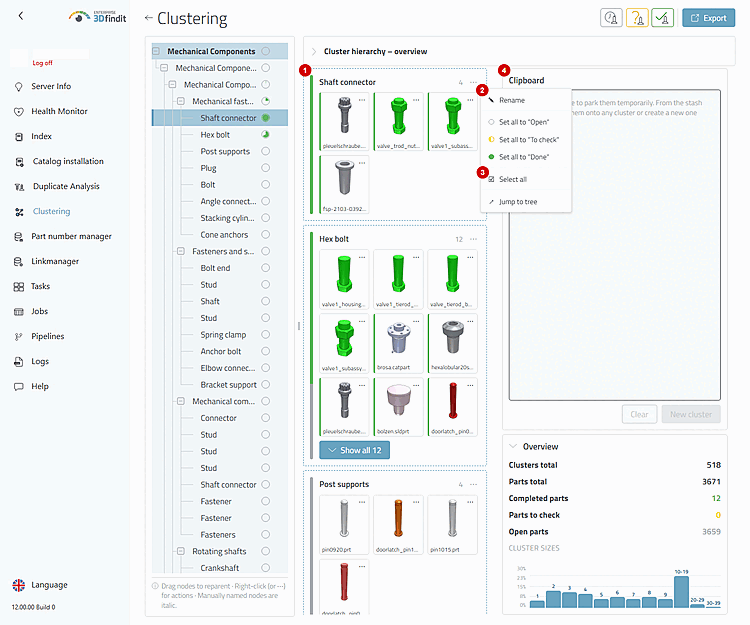This screenshot has width=750, height=625.
Task: Open Part number manager
Action: [x=71, y=236]
